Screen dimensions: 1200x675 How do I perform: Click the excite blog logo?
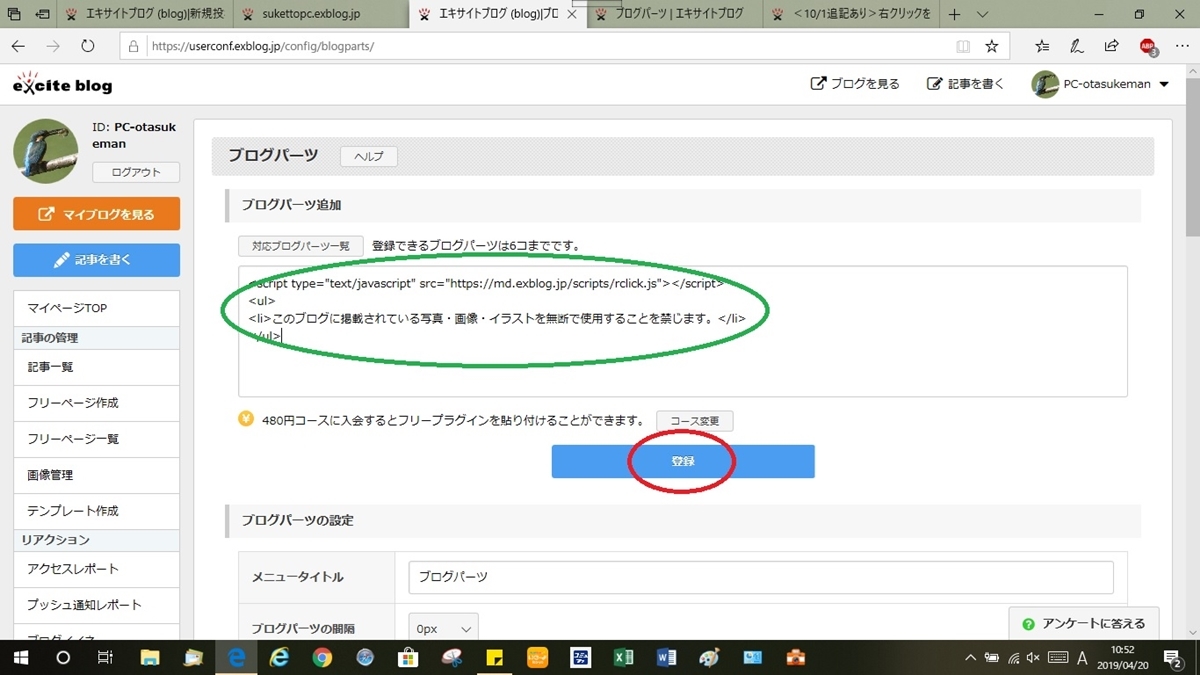[62, 84]
